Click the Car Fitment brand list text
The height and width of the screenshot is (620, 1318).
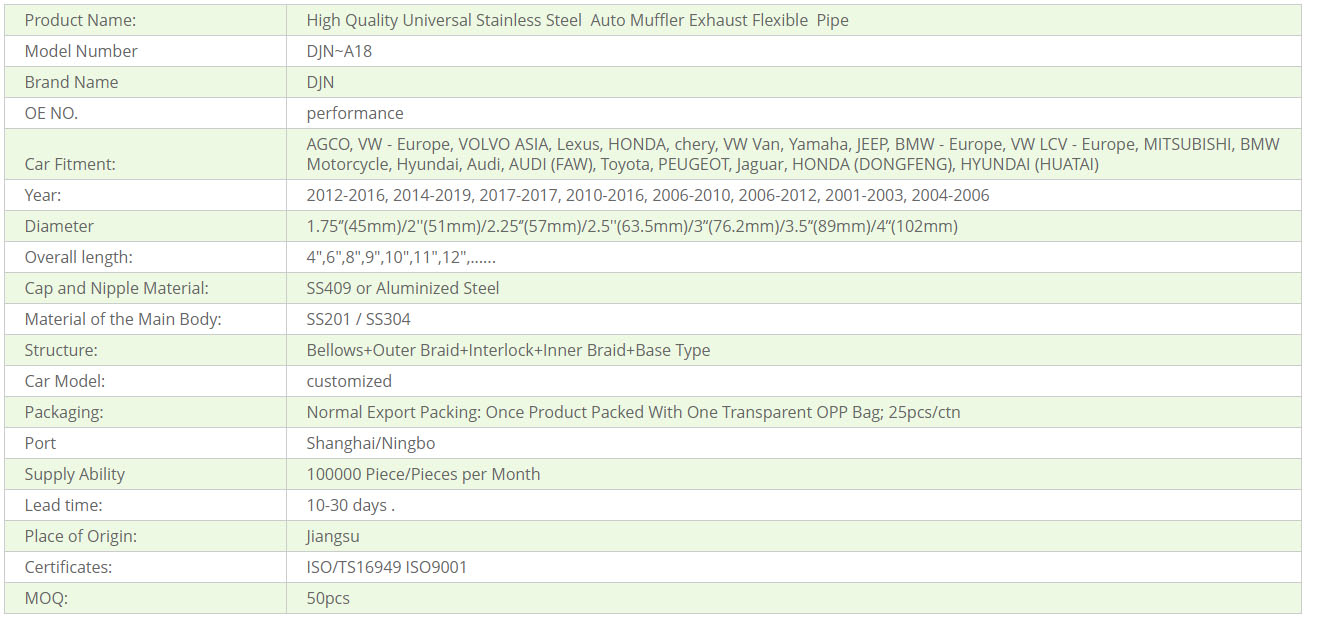click(x=793, y=154)
